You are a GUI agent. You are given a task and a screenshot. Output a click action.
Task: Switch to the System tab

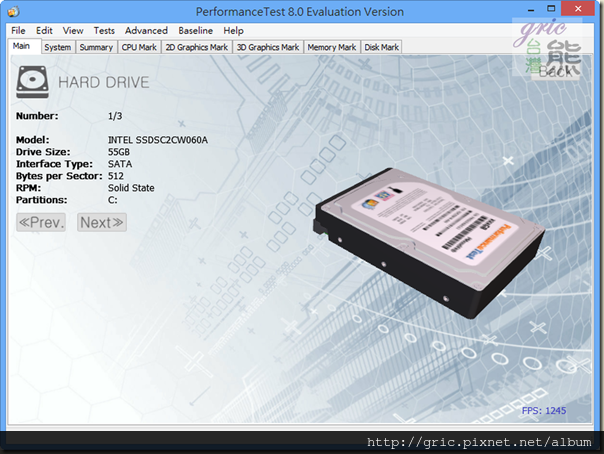58,47
